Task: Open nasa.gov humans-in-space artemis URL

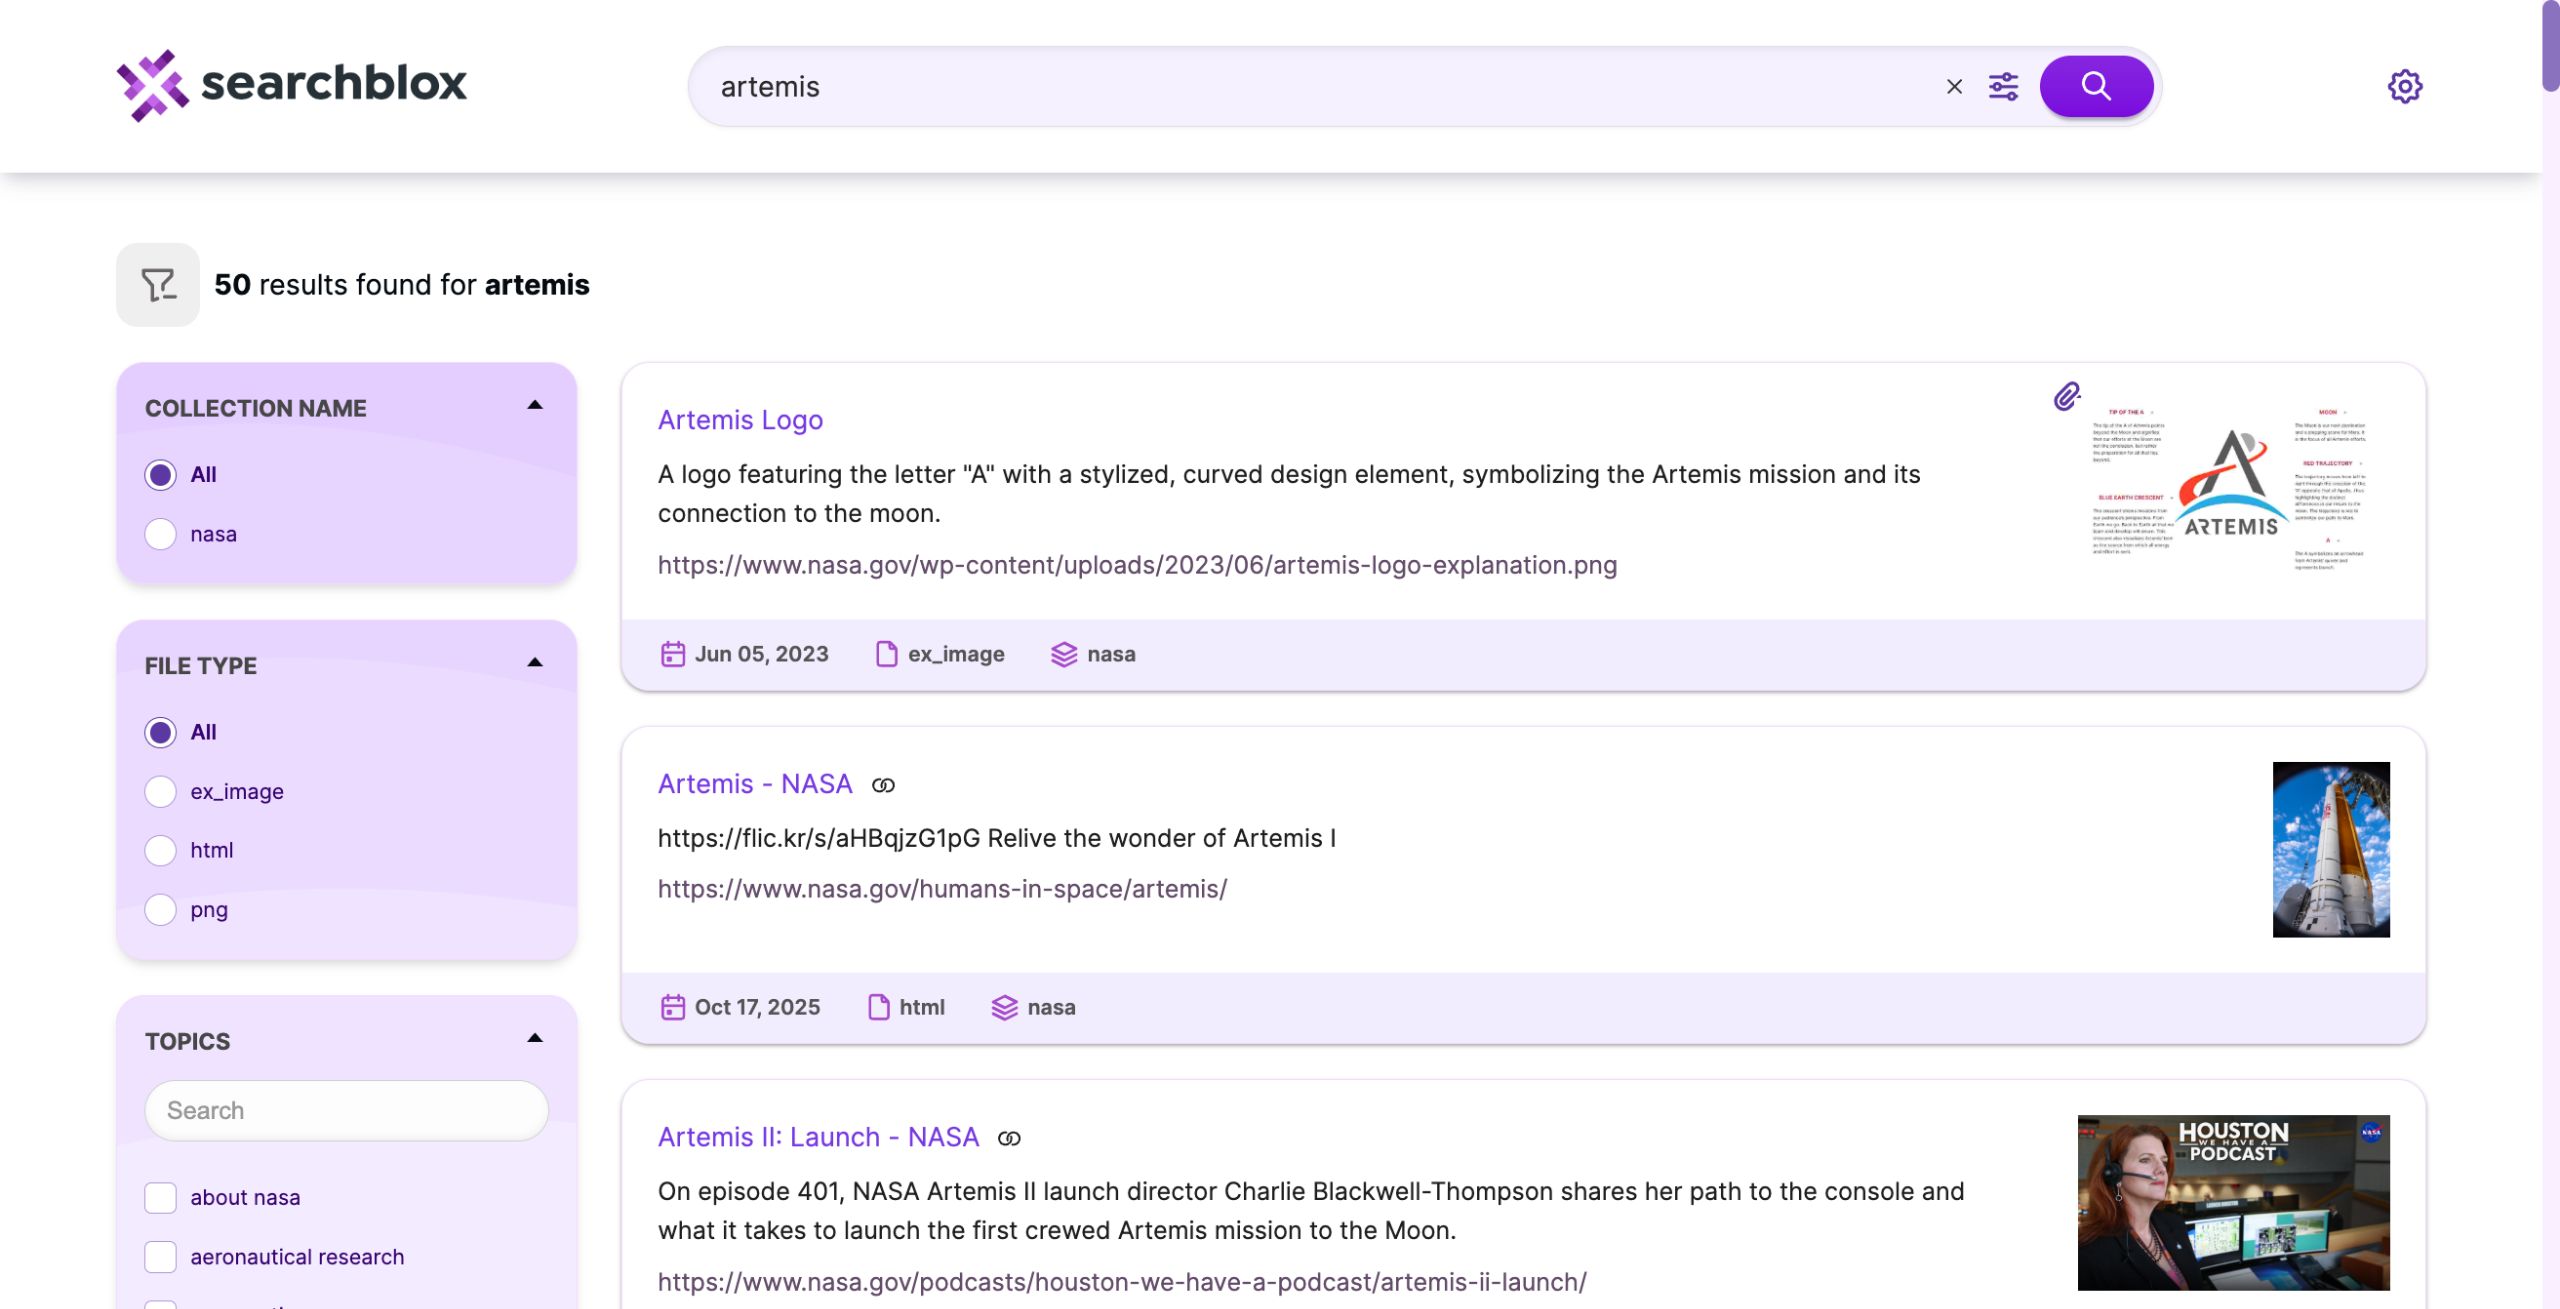Action: pyautogui.click(x=942, y=889)
